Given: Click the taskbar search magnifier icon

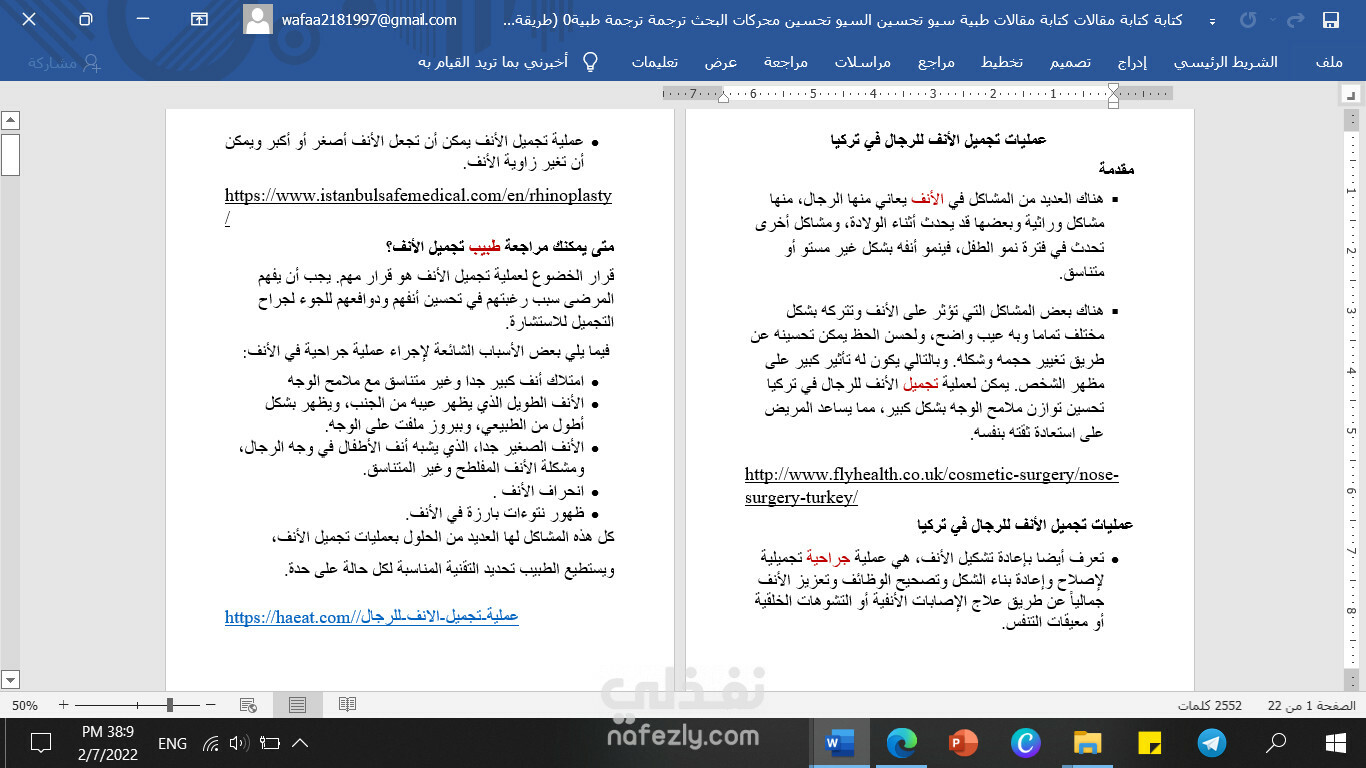Looking at the screenshot, I should click(x=1276, y=743).
